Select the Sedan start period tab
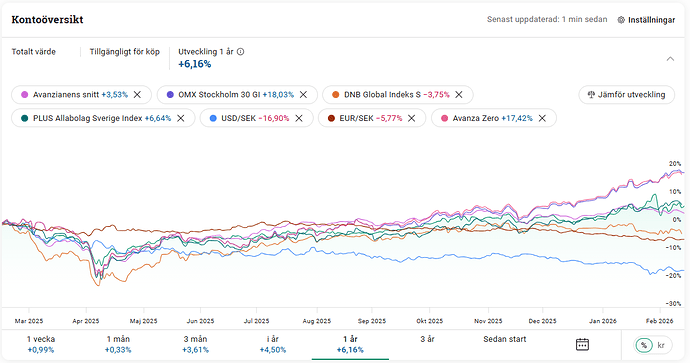This screenshot has height=363, width=690. click(x=505, y=339)
